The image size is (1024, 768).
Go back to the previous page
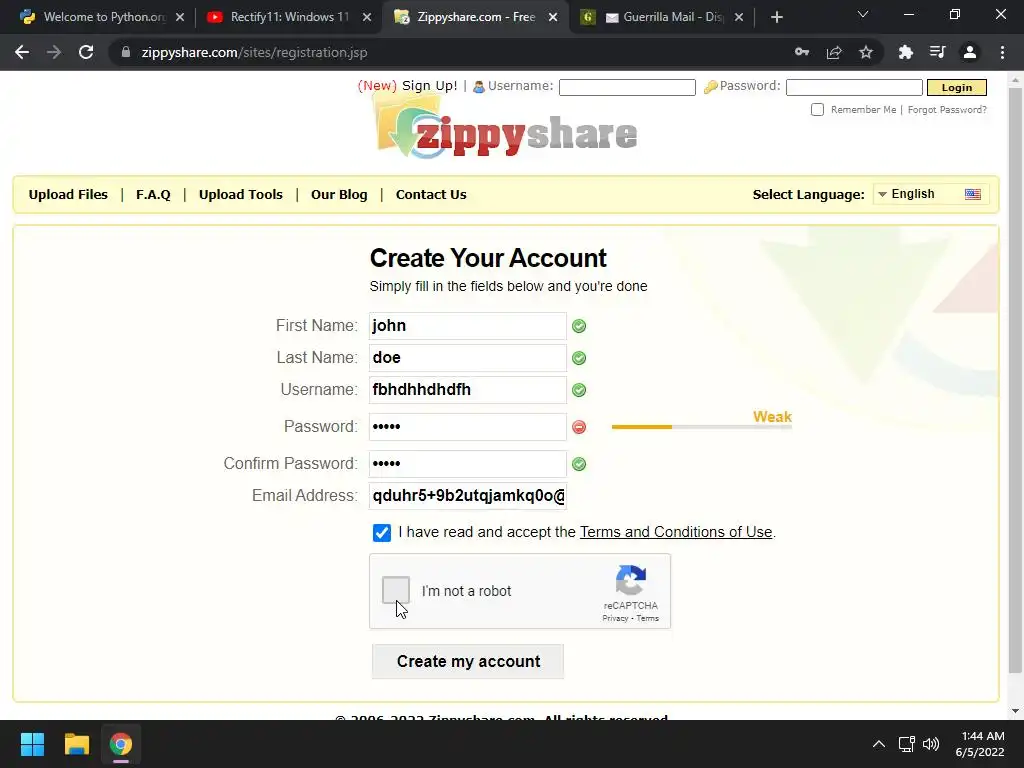coord(22,52)
